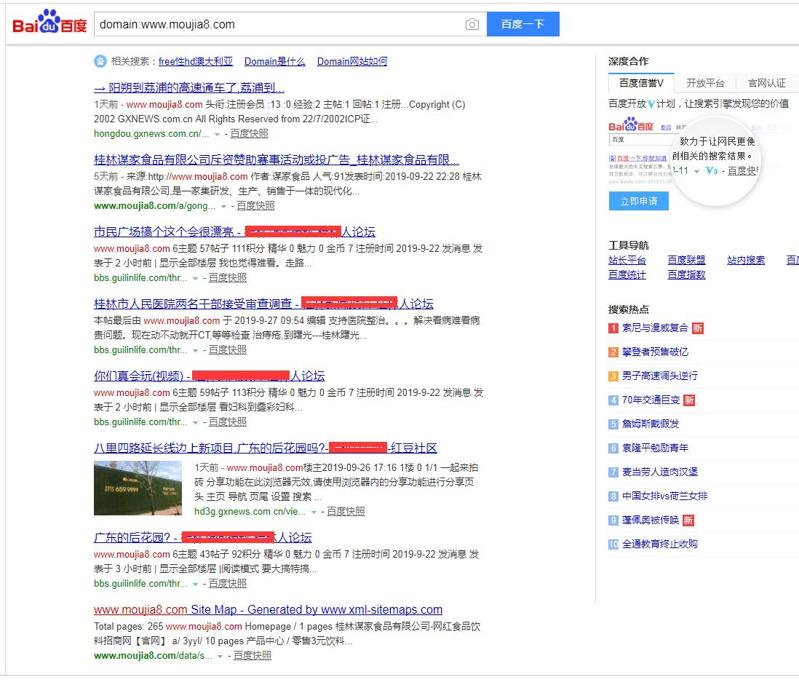Open 百度快照 for hongdou.gxnews.com.cn result

click(249, 134)
